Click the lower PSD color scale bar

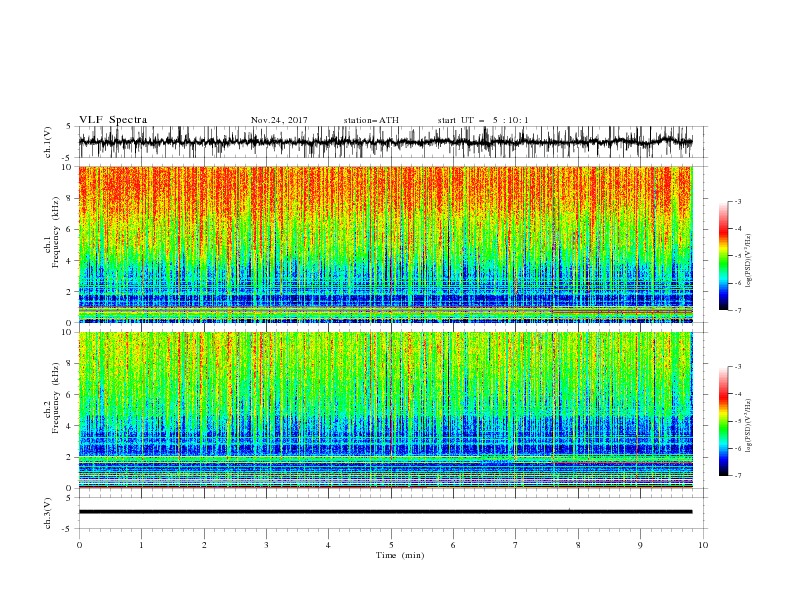tap(723, 421)
